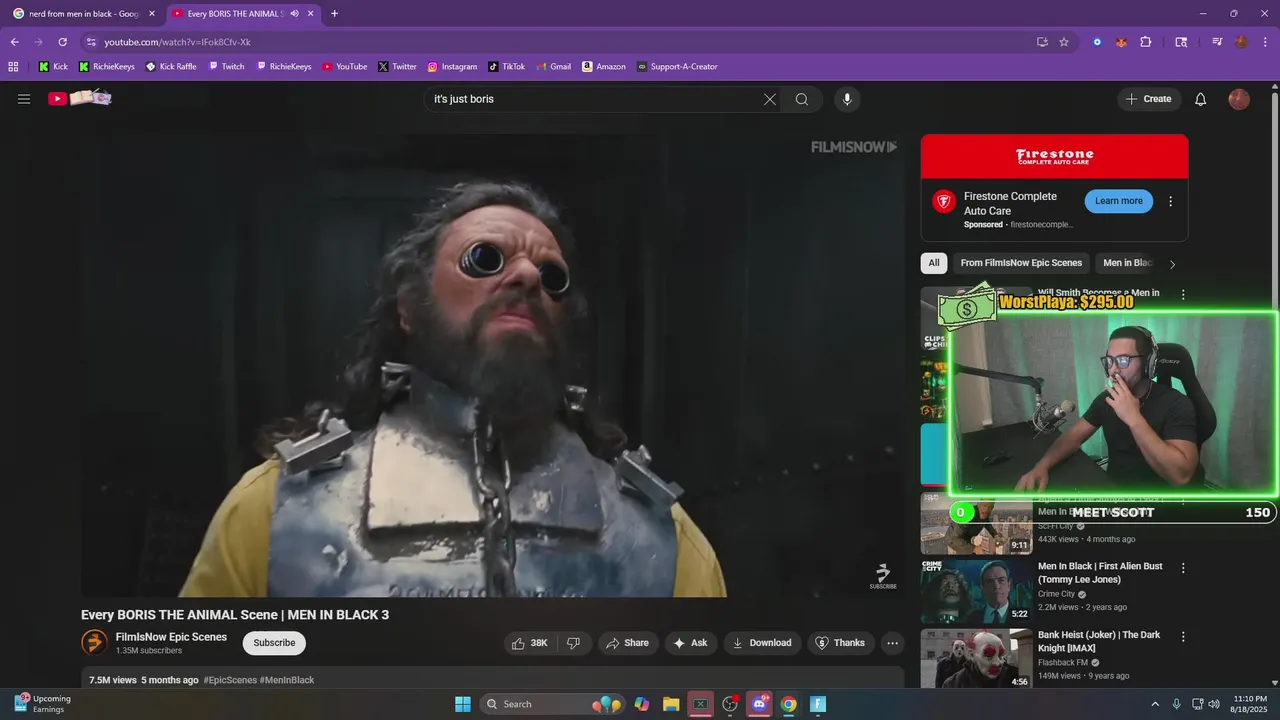1280x720 pixels.
Task: Open Chrome profile avatar in toolbar
Action: (x=1241, y=42)
